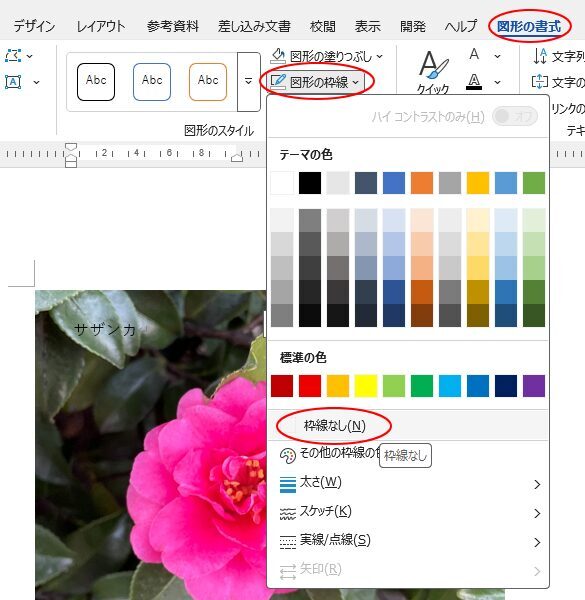Open the 開発 tab
The width and height of the screenshot is (585, 600).
[x=412, y=26]
